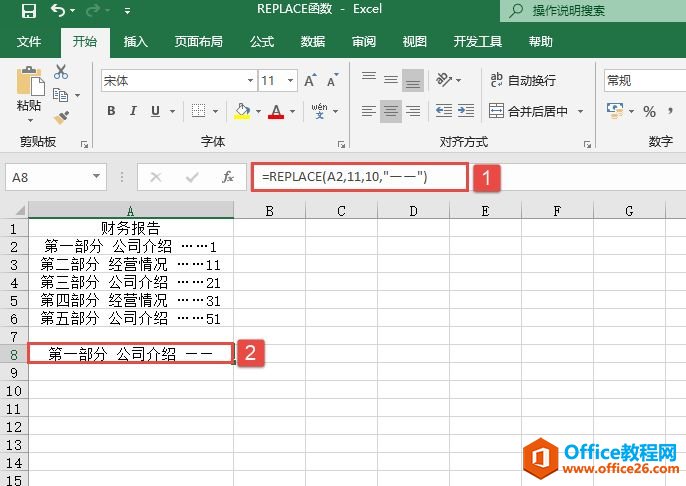Select Align Right icon
Image resolution: width=686 pixels, height=486 pixels.
point(413,111)
